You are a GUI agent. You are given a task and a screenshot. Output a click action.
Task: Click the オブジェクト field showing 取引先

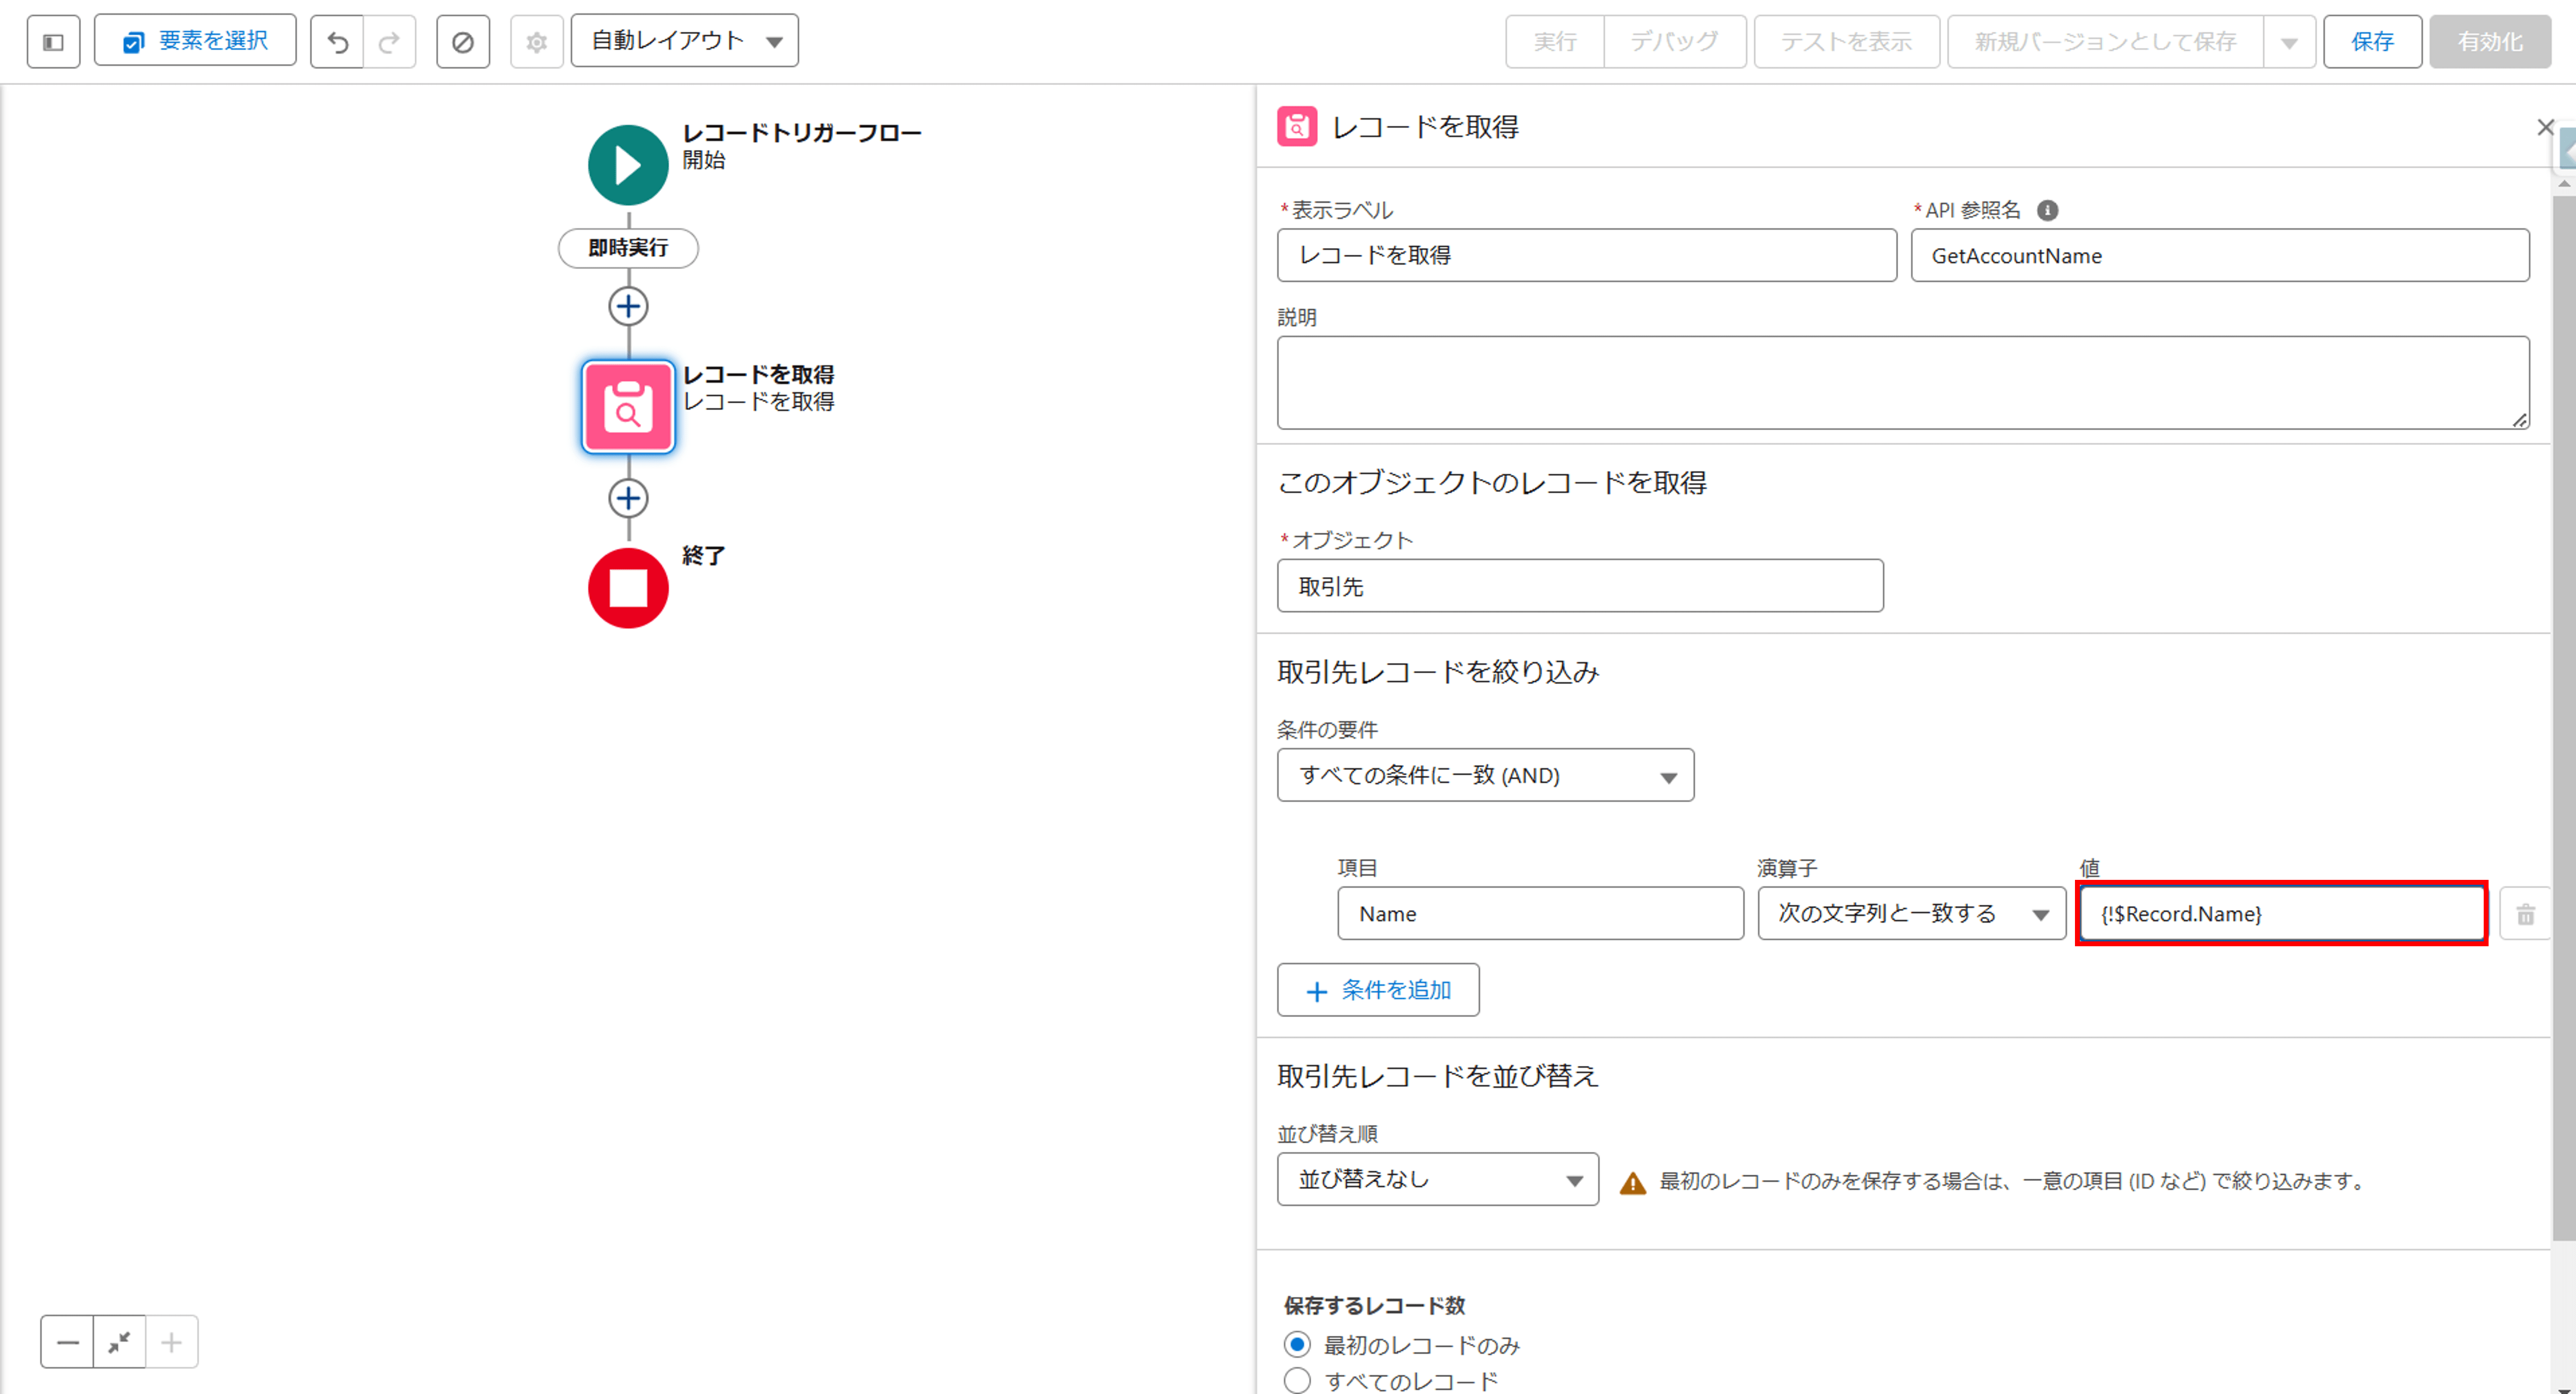click(1580, 586)
